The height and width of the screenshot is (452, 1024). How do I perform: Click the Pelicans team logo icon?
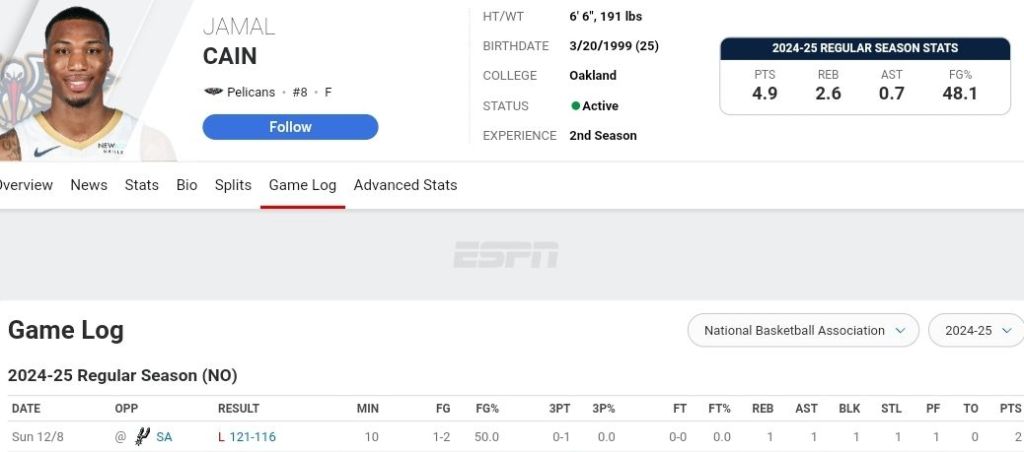(213, 92)
